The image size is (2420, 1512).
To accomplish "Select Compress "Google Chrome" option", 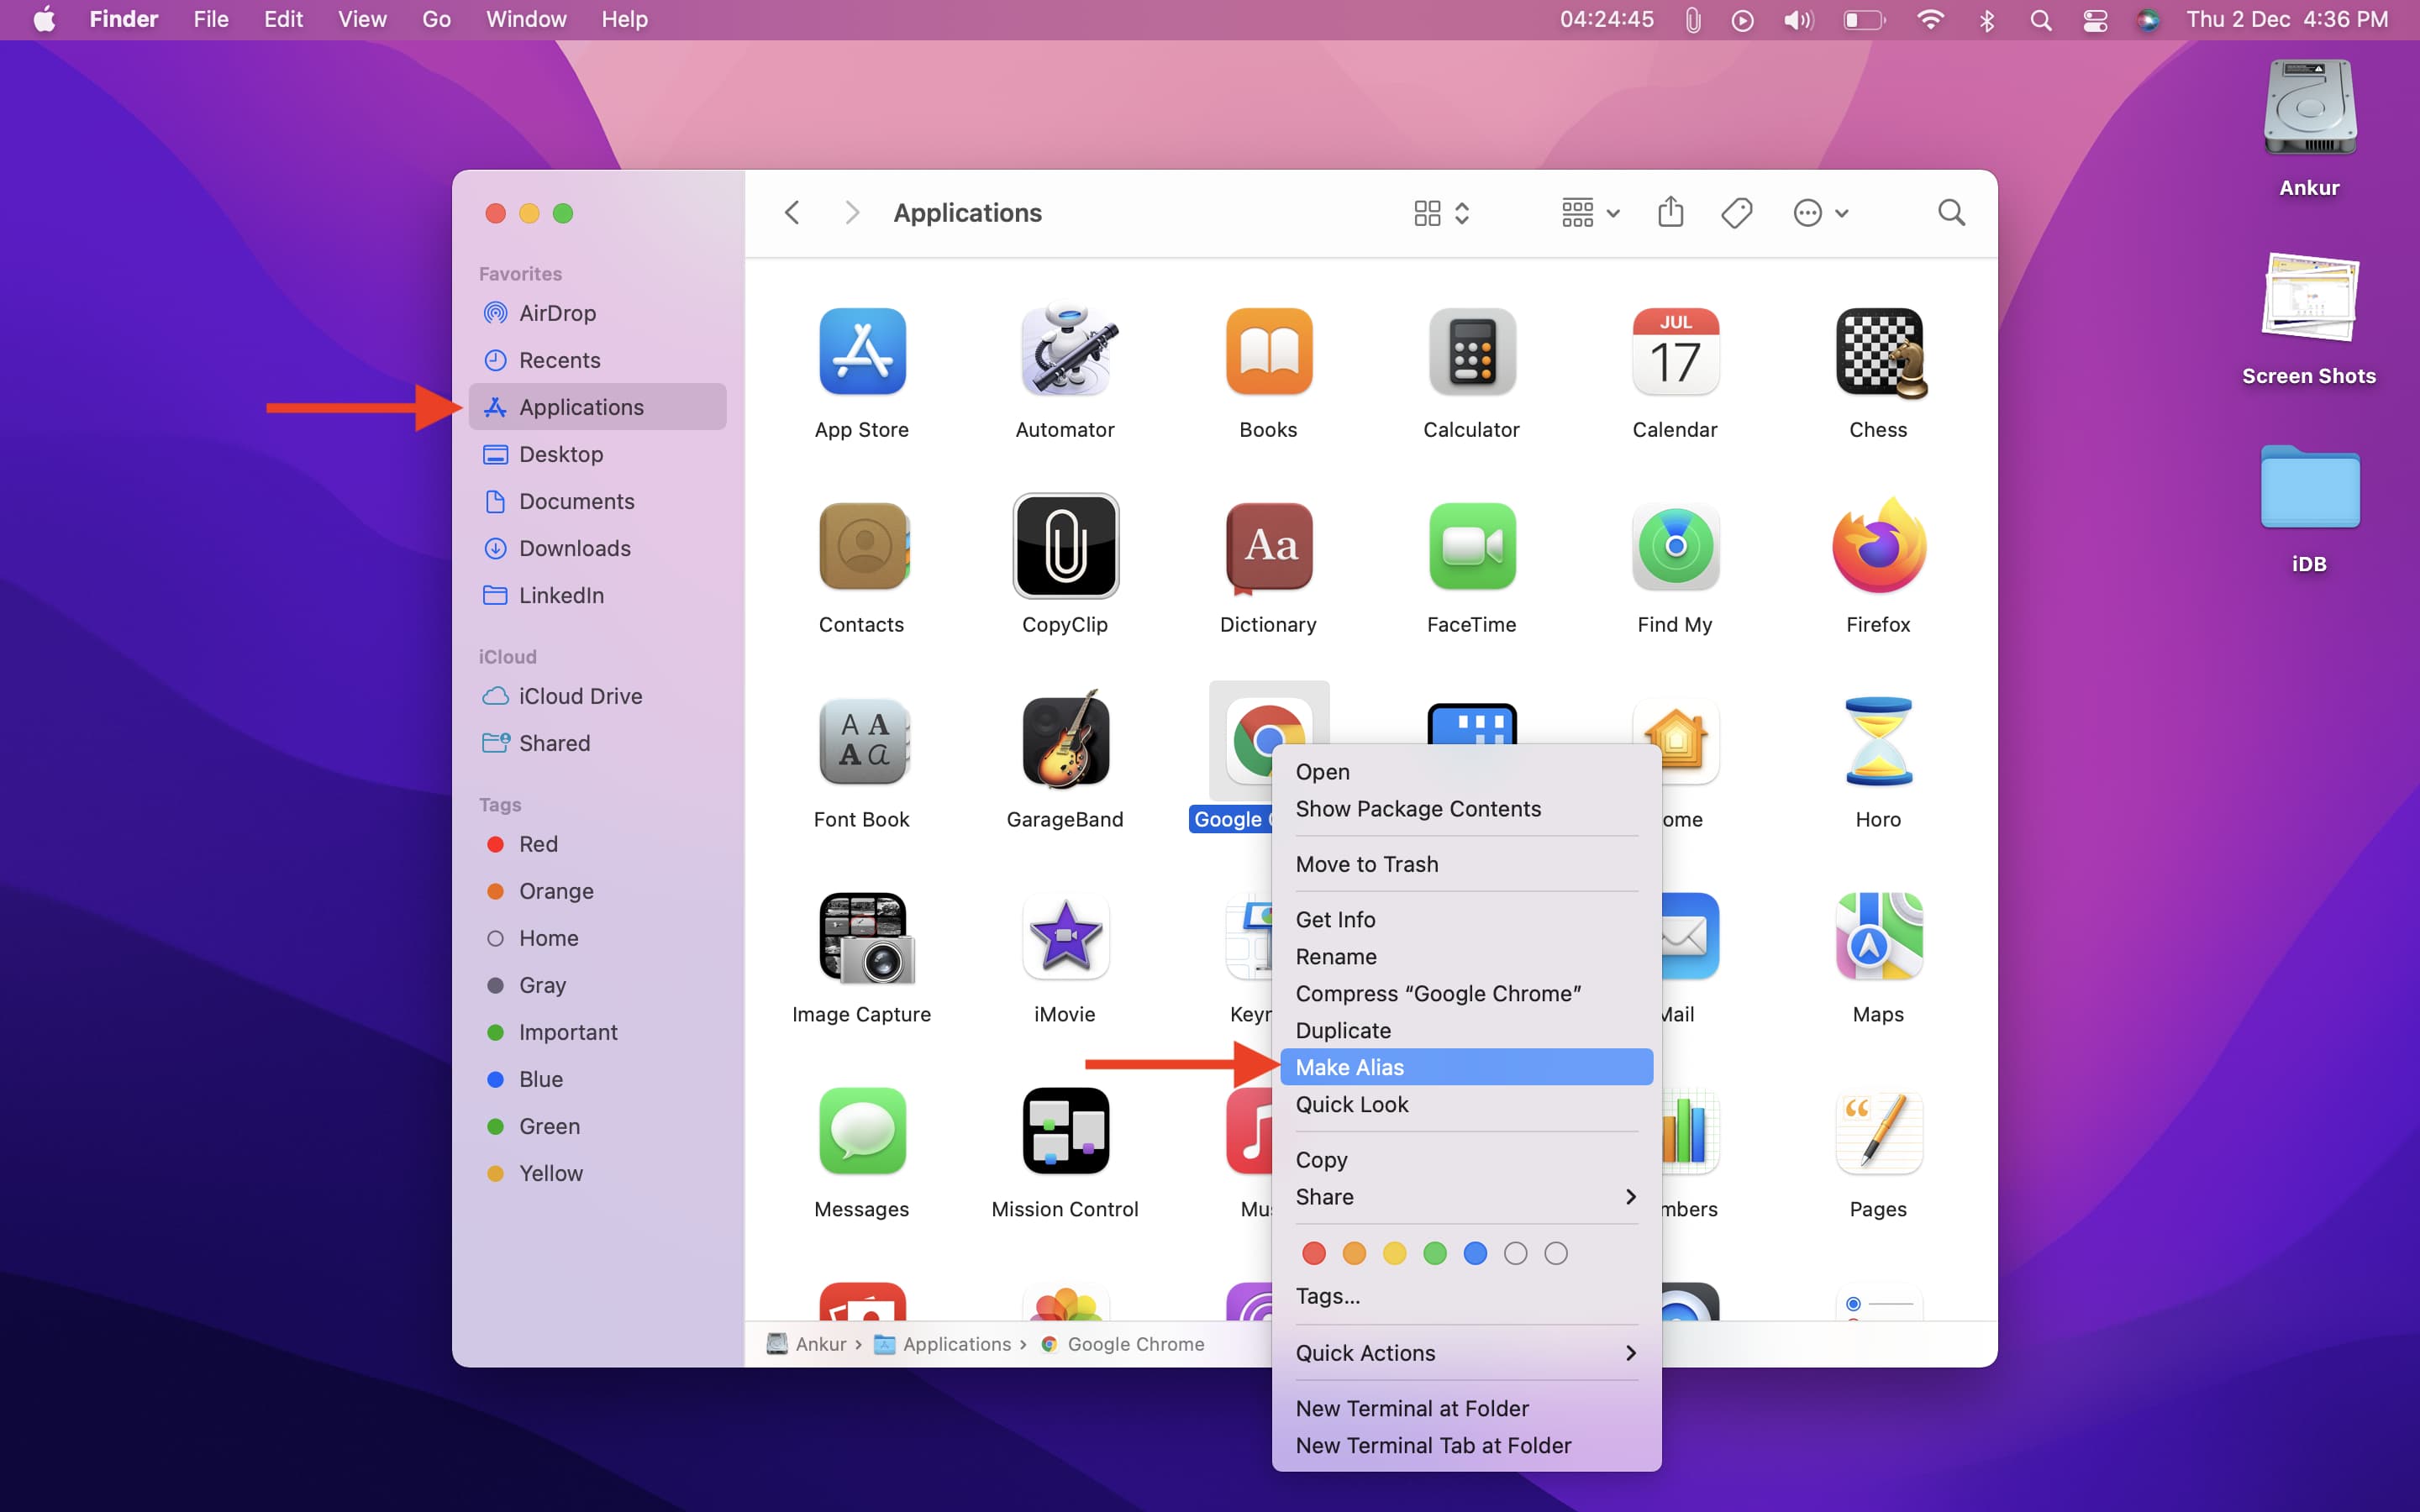I will (1466, 993).
